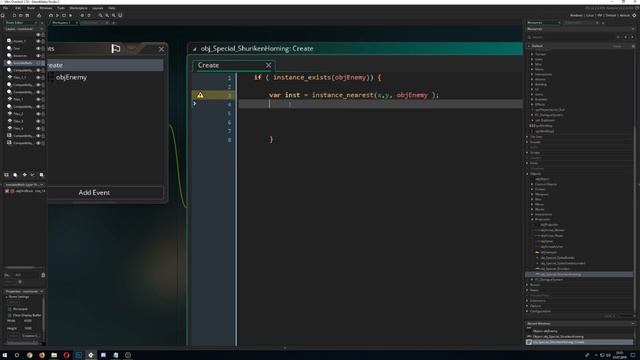Click the Stop game toolbar icon

(64, 16)
